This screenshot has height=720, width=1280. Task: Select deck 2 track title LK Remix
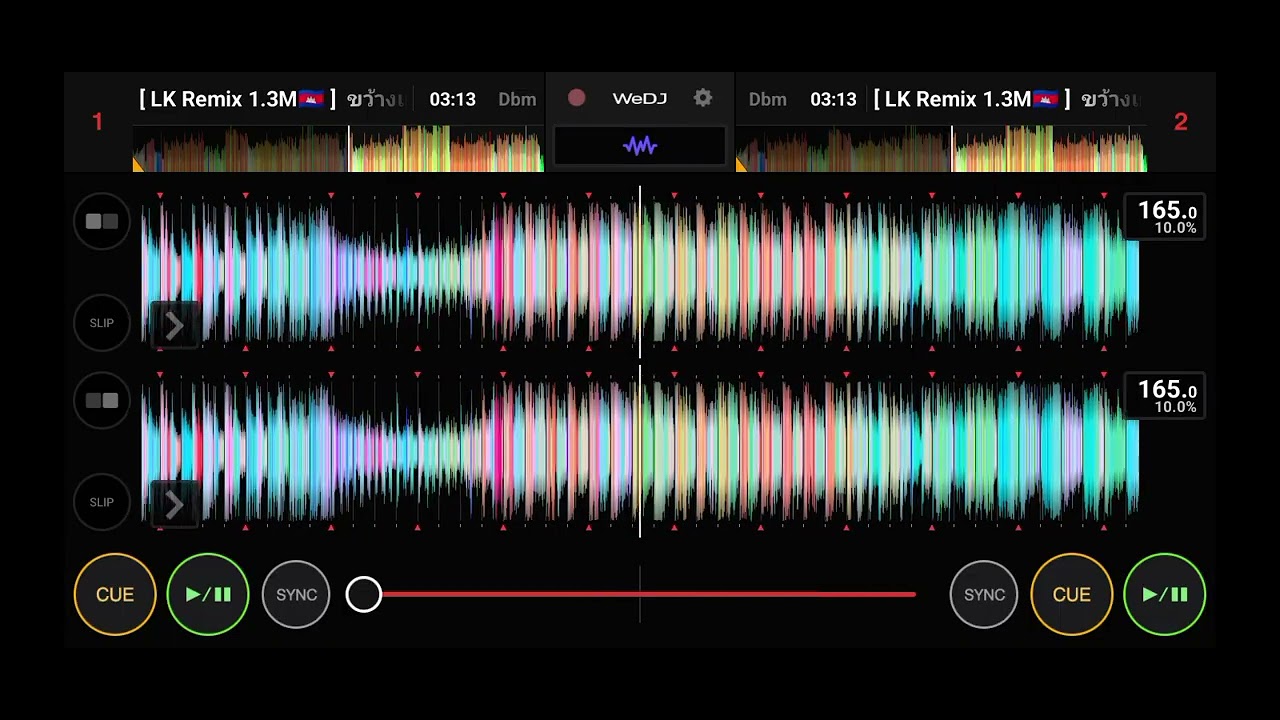(1005, 99)
